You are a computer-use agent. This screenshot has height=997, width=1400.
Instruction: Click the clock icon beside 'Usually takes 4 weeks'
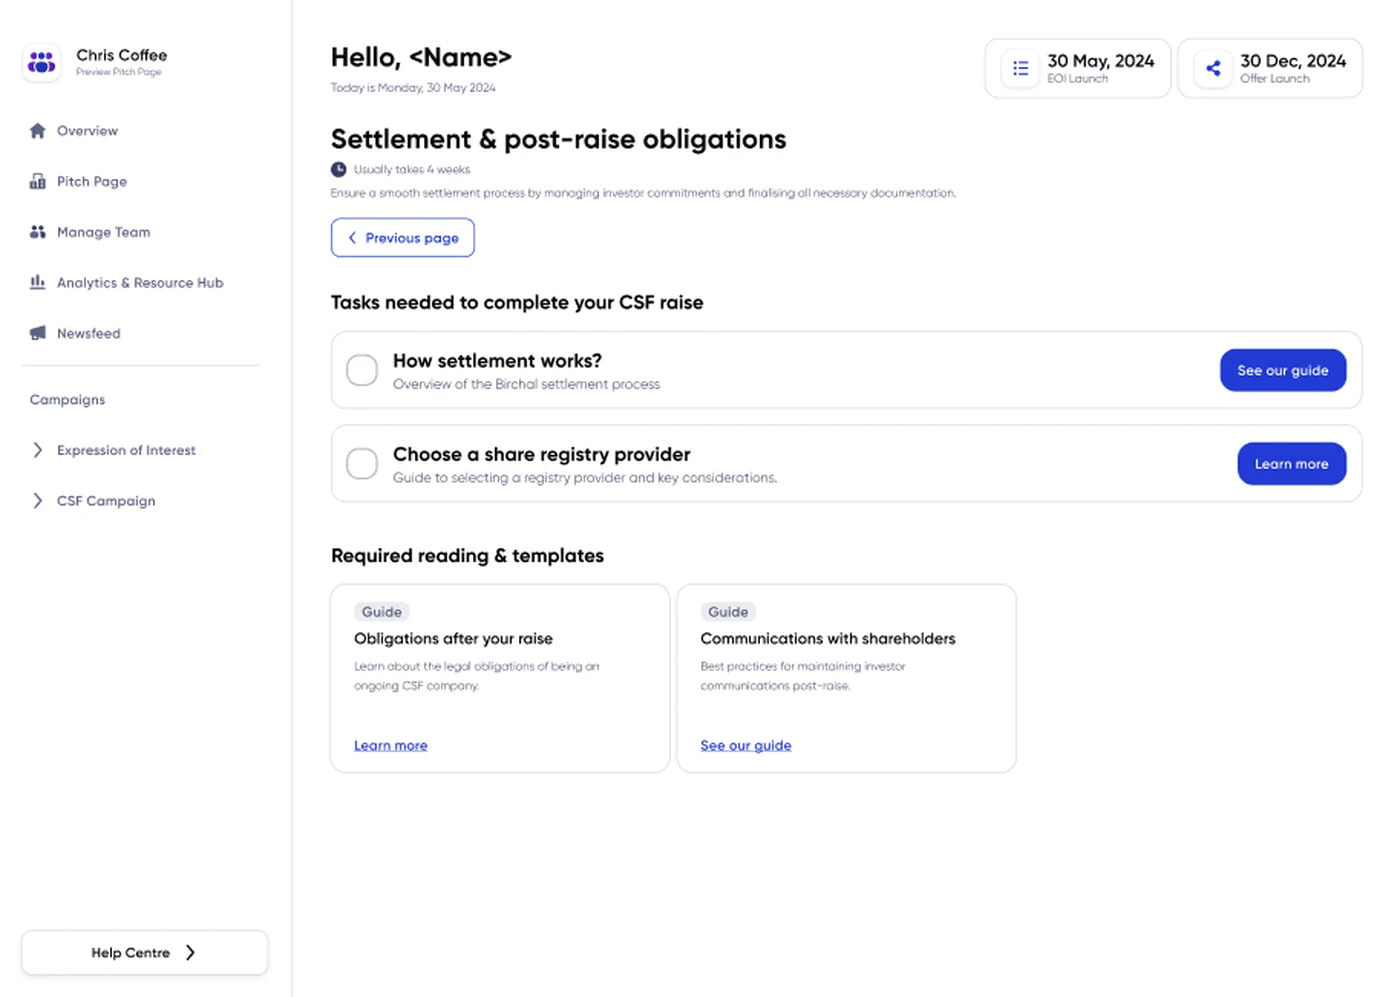click(x=339, y=170)
